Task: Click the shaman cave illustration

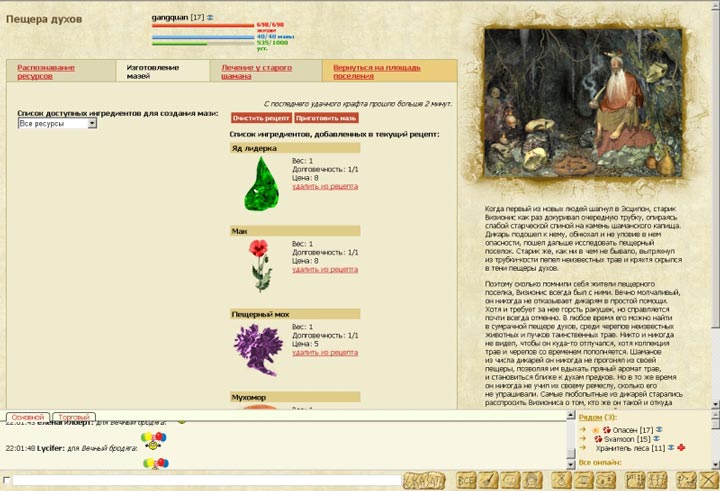Action: tap(583, 103)
